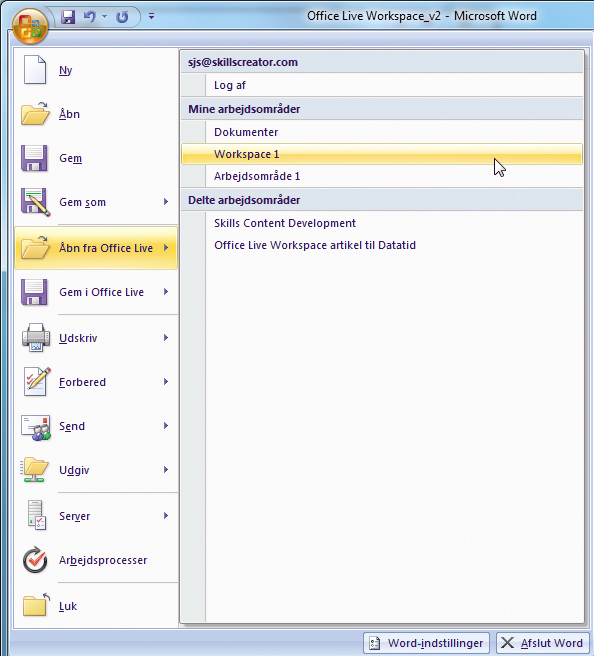The image size is (594, 656).
Task: Choose Luk to close the document
Action: 96,606
